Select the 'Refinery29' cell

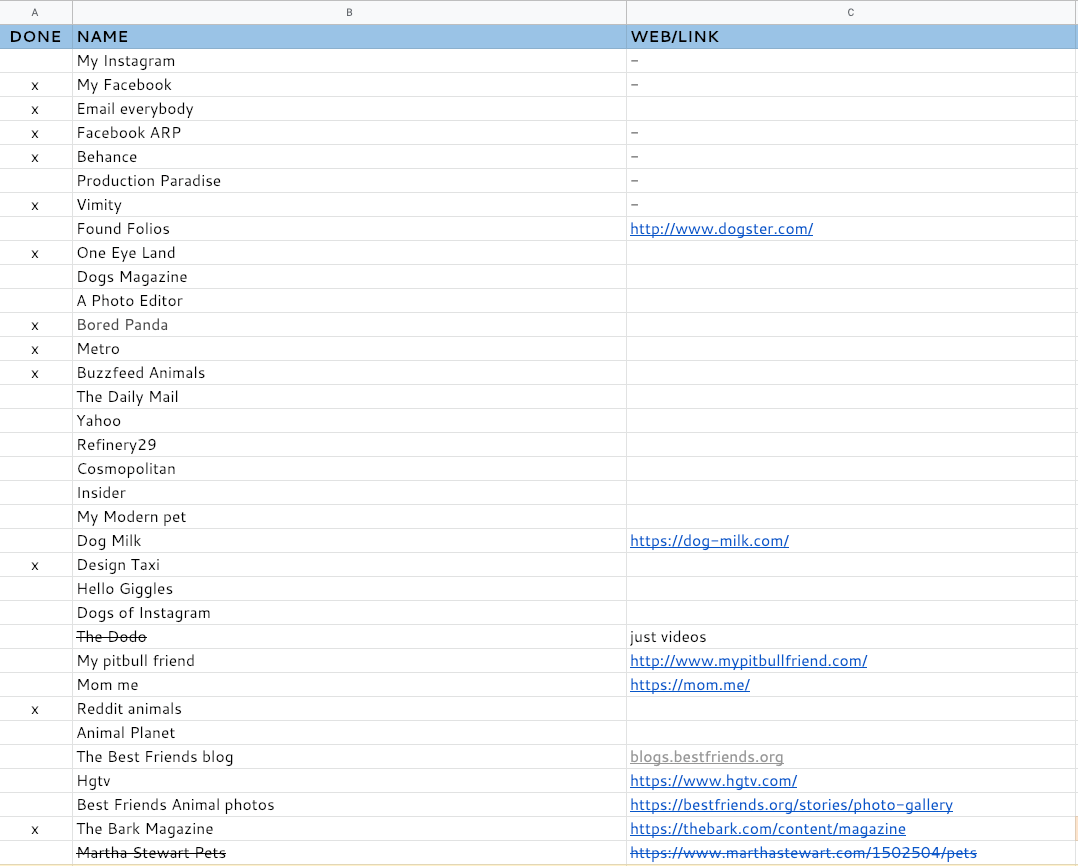(x=349, y=445)
